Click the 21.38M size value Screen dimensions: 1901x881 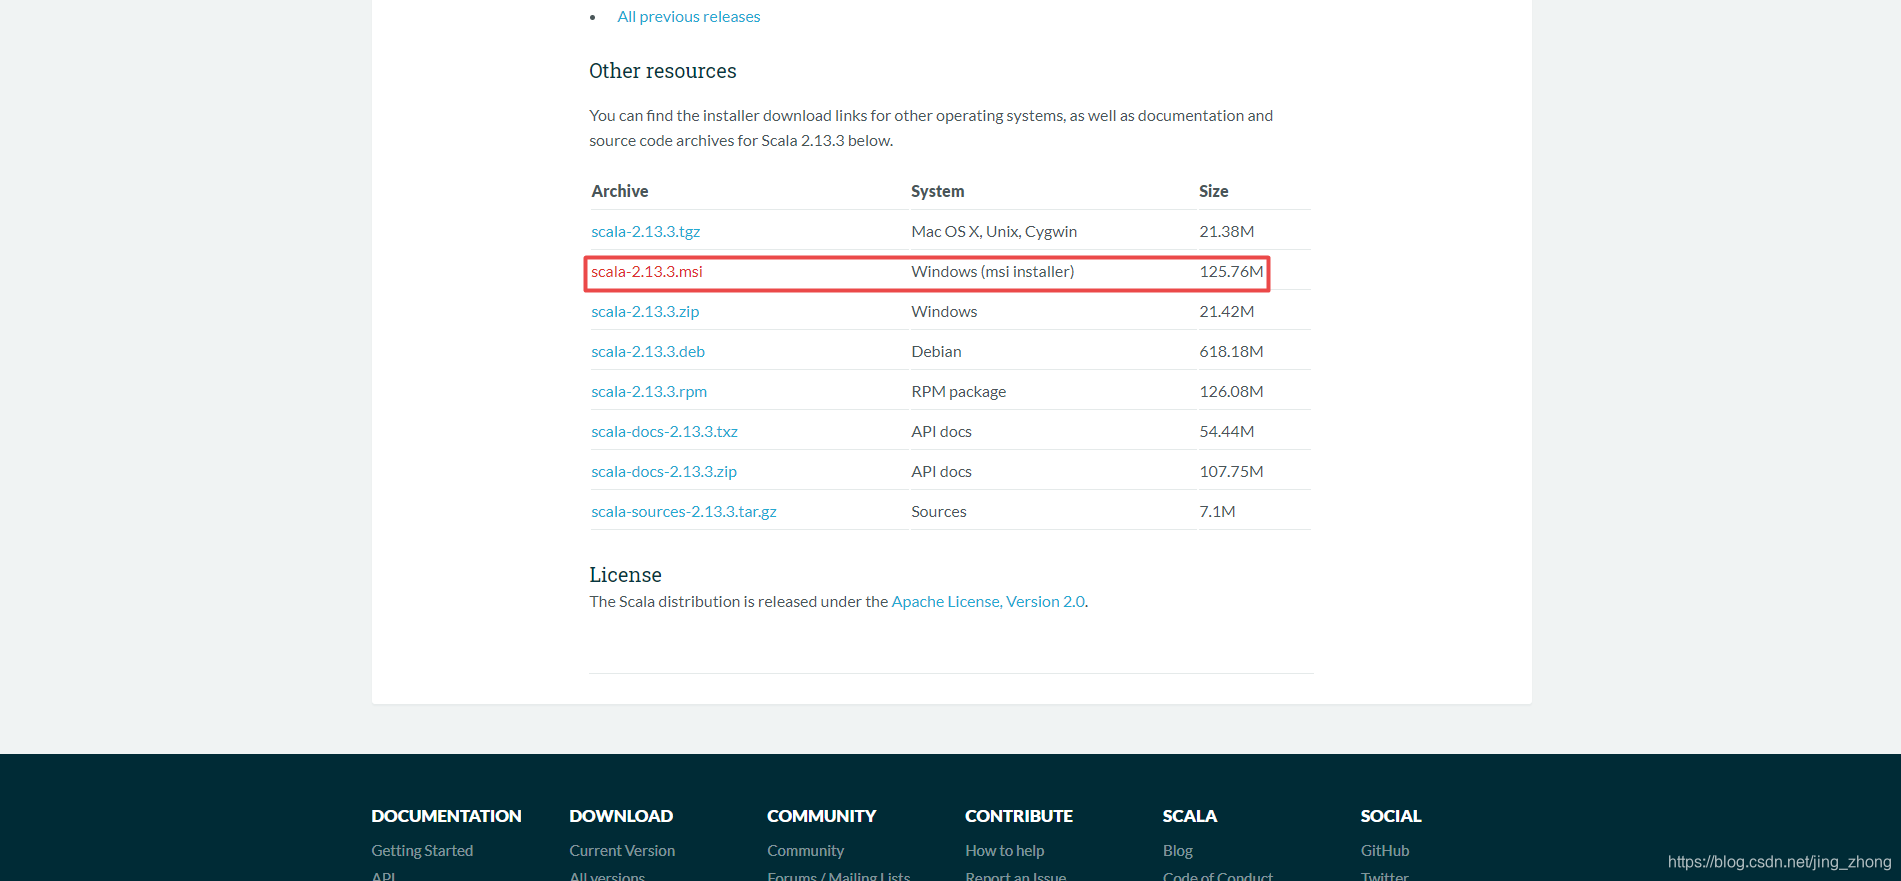tap(1227, 231)
